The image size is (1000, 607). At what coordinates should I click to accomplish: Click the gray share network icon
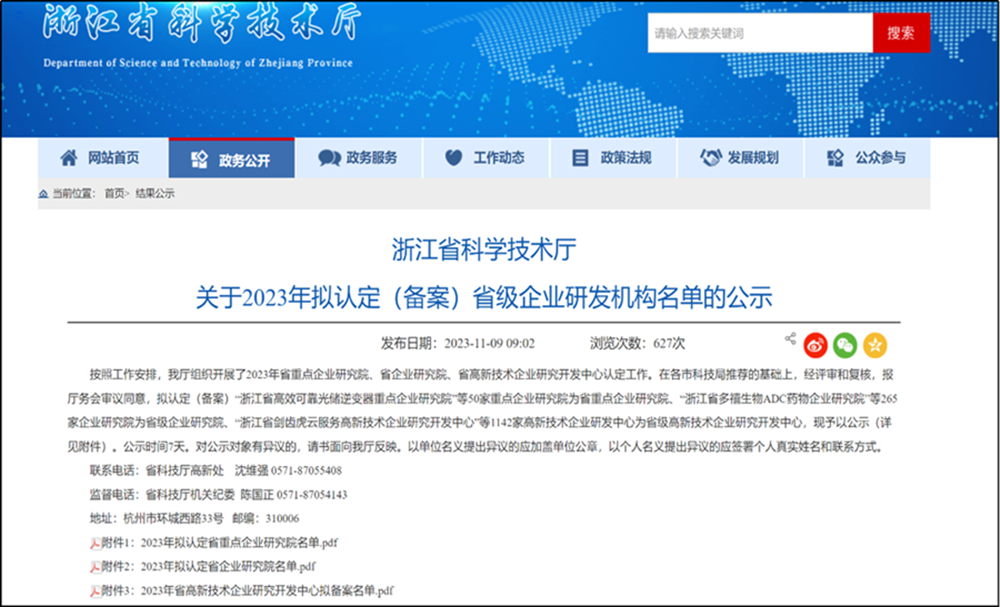click(x=791, y=338)
